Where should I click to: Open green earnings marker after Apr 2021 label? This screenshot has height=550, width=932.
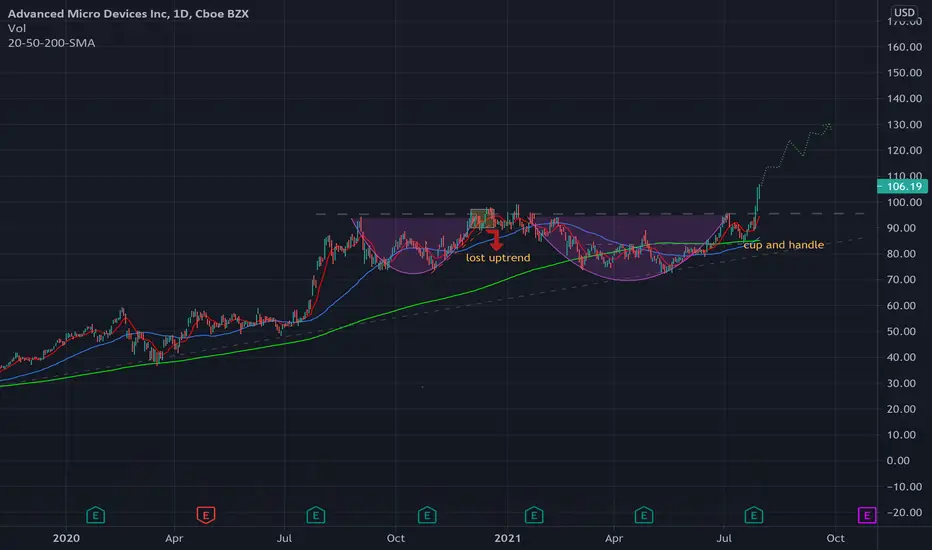(x=644, y=515)
